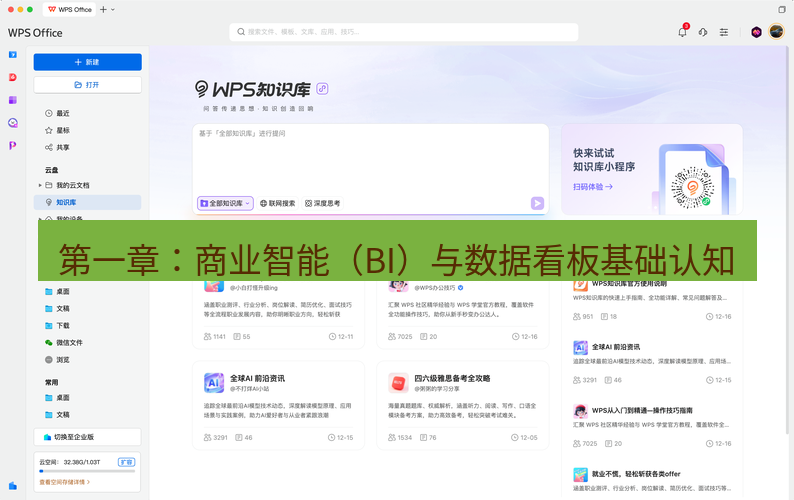The image size is (794, 500).
Task: Open the 四六级雅思备考全攻略 title
Action: [x=452, y=378]
